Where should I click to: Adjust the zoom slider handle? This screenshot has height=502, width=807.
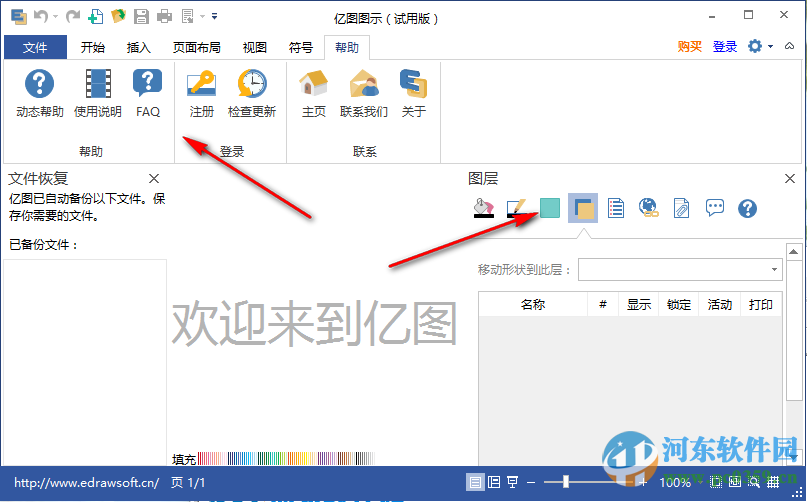[x=566, y=482]
